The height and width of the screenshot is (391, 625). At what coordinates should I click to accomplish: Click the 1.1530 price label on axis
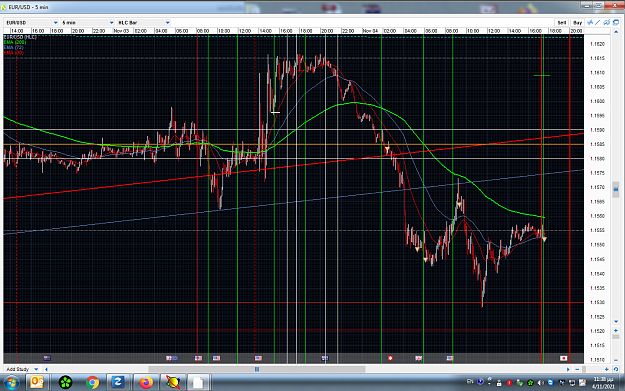597,302
